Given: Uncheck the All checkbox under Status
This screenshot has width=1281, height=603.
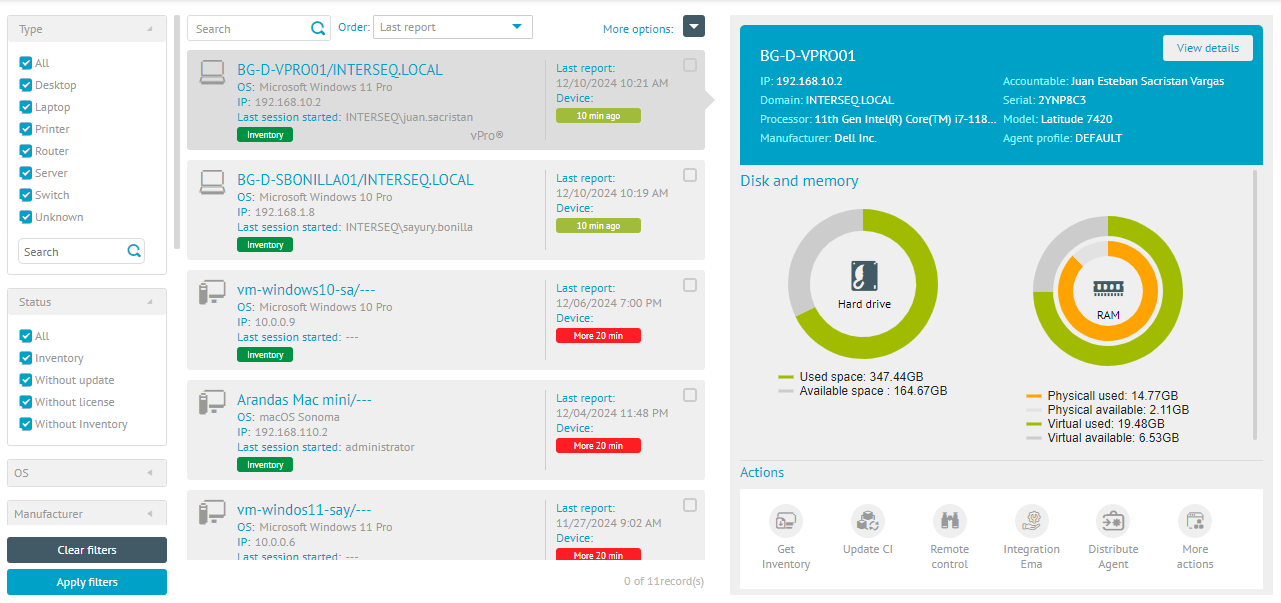Looking at the screenshot, I should tap(26, 336).
